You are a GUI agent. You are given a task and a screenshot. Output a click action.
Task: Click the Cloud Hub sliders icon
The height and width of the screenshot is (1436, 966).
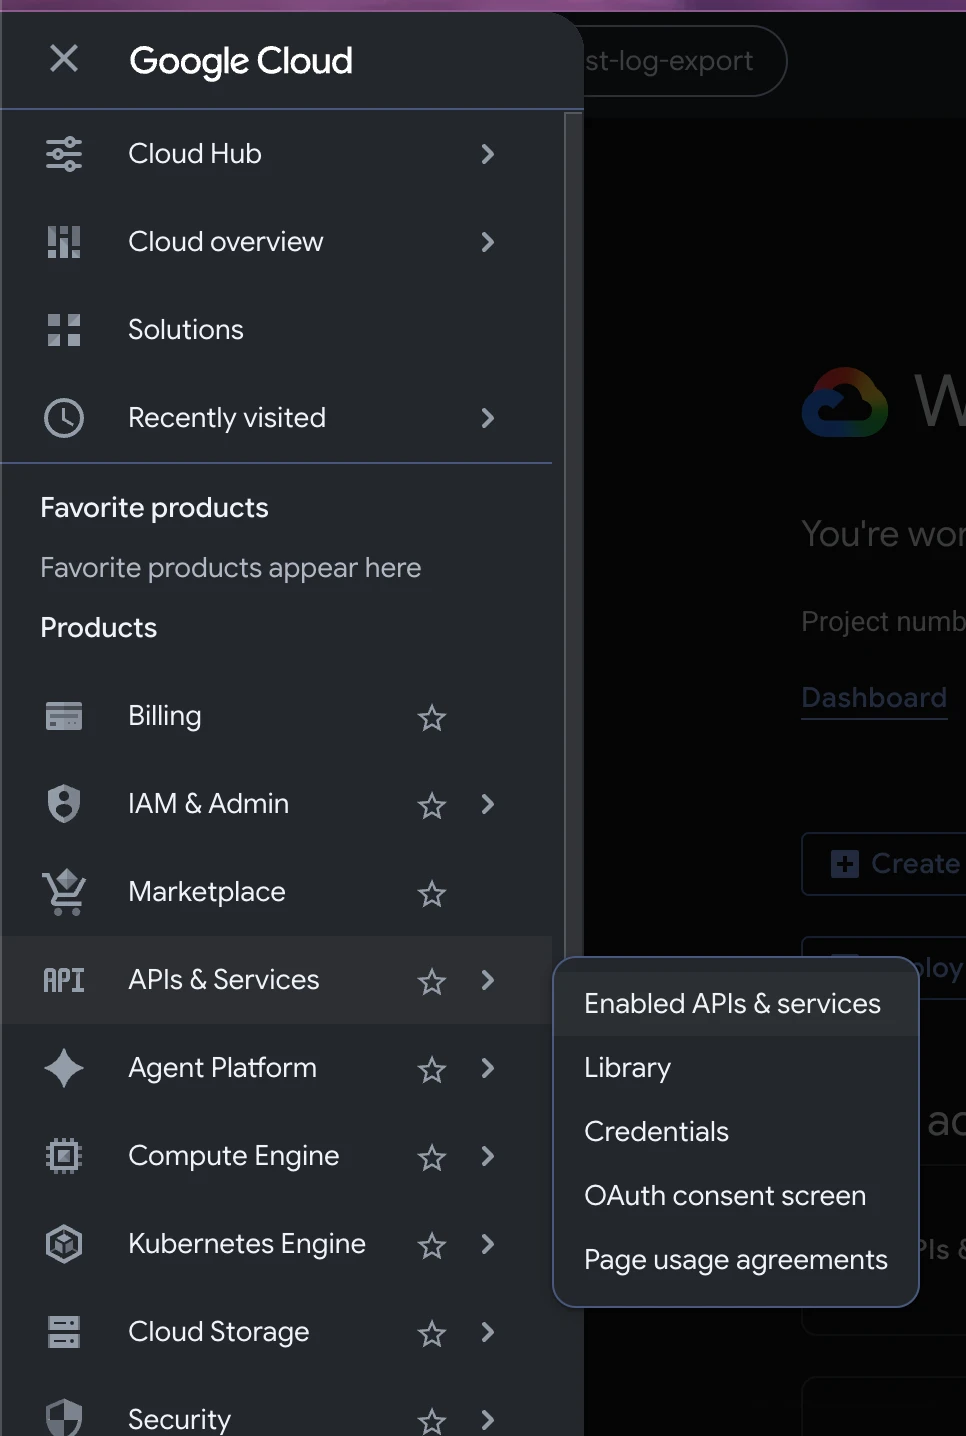click(64, 154)
